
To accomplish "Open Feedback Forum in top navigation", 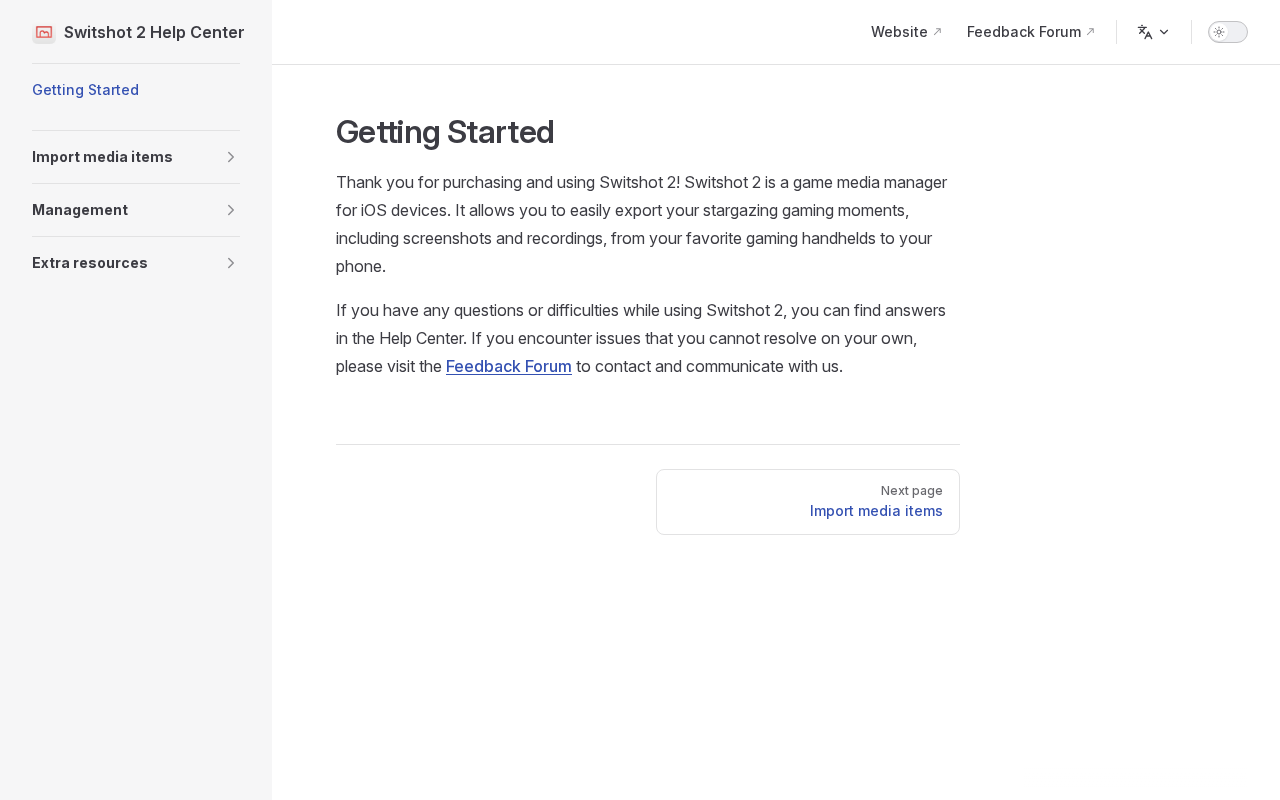I will pos(1024,32).
